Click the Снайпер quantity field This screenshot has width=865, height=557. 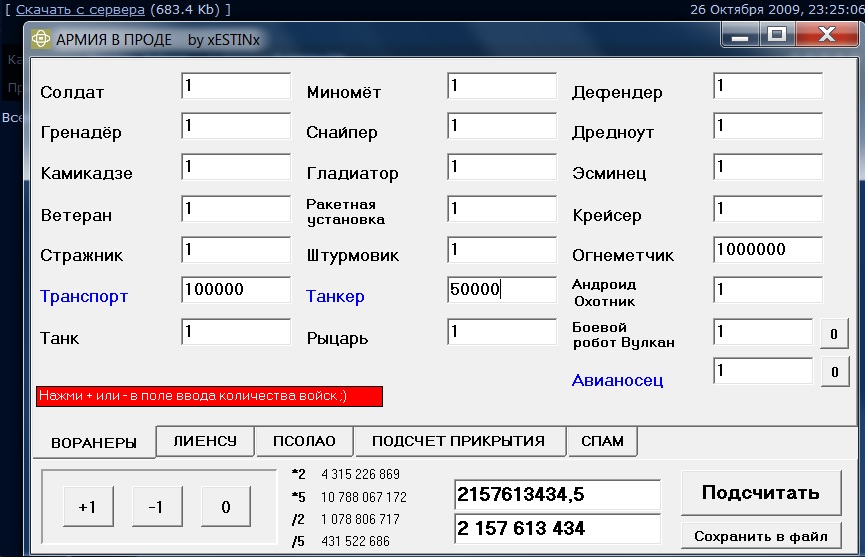point(502,126)
